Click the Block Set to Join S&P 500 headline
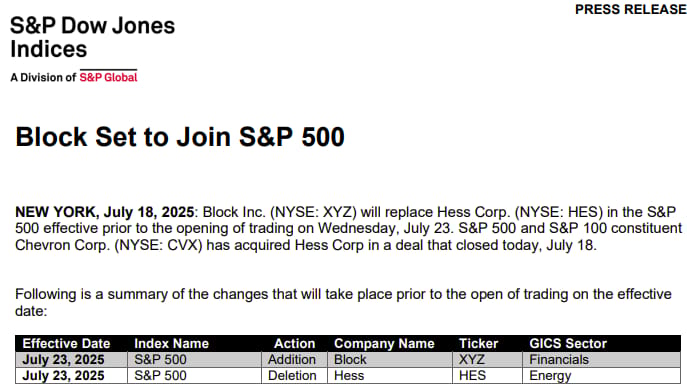 [x=180, y=137]
